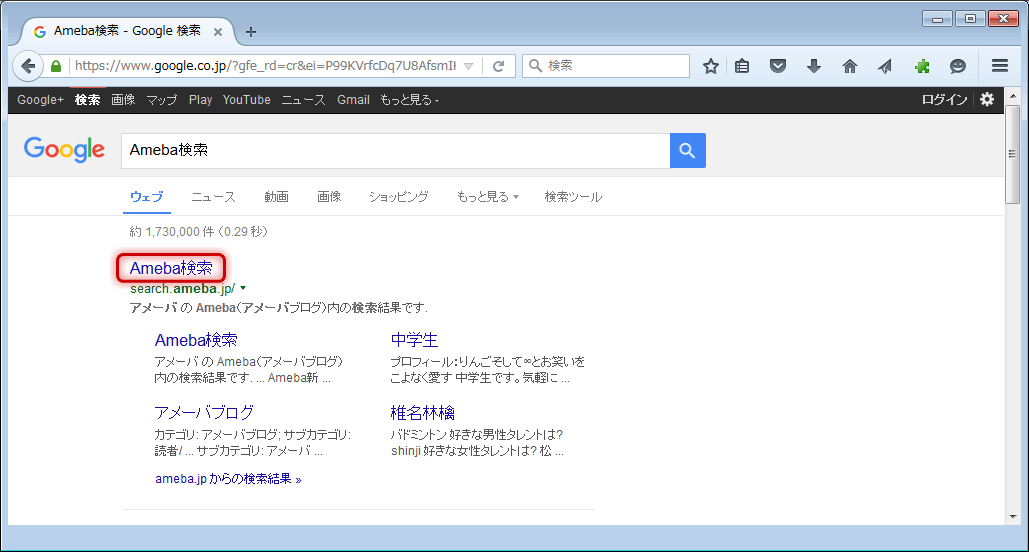This screenshot has width=1029, height=552.
Task: Go back with the browser back arrow
Action: point(28,66)
